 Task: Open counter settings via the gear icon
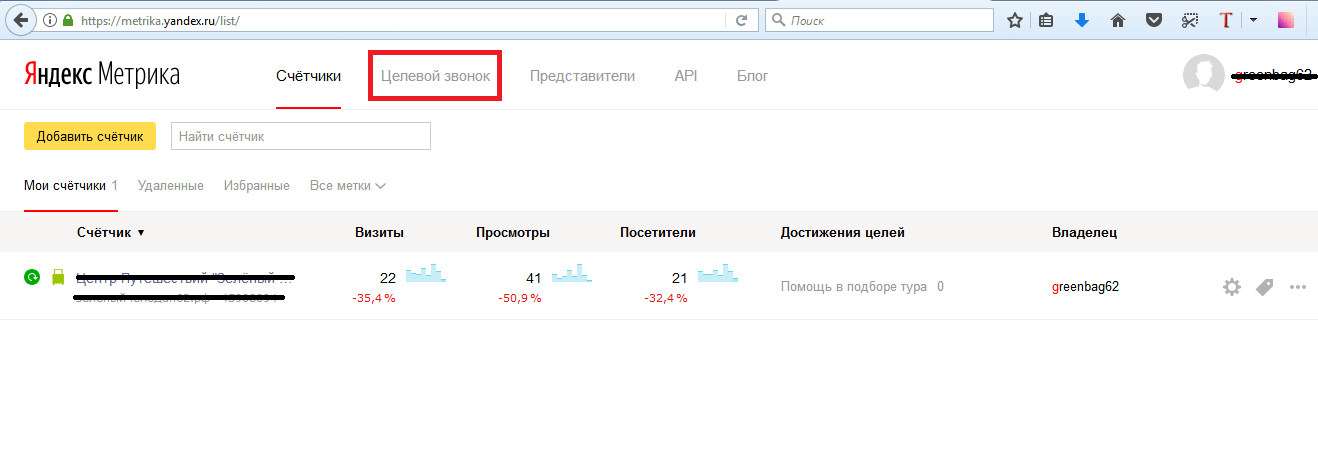(x=1232, y=287)
